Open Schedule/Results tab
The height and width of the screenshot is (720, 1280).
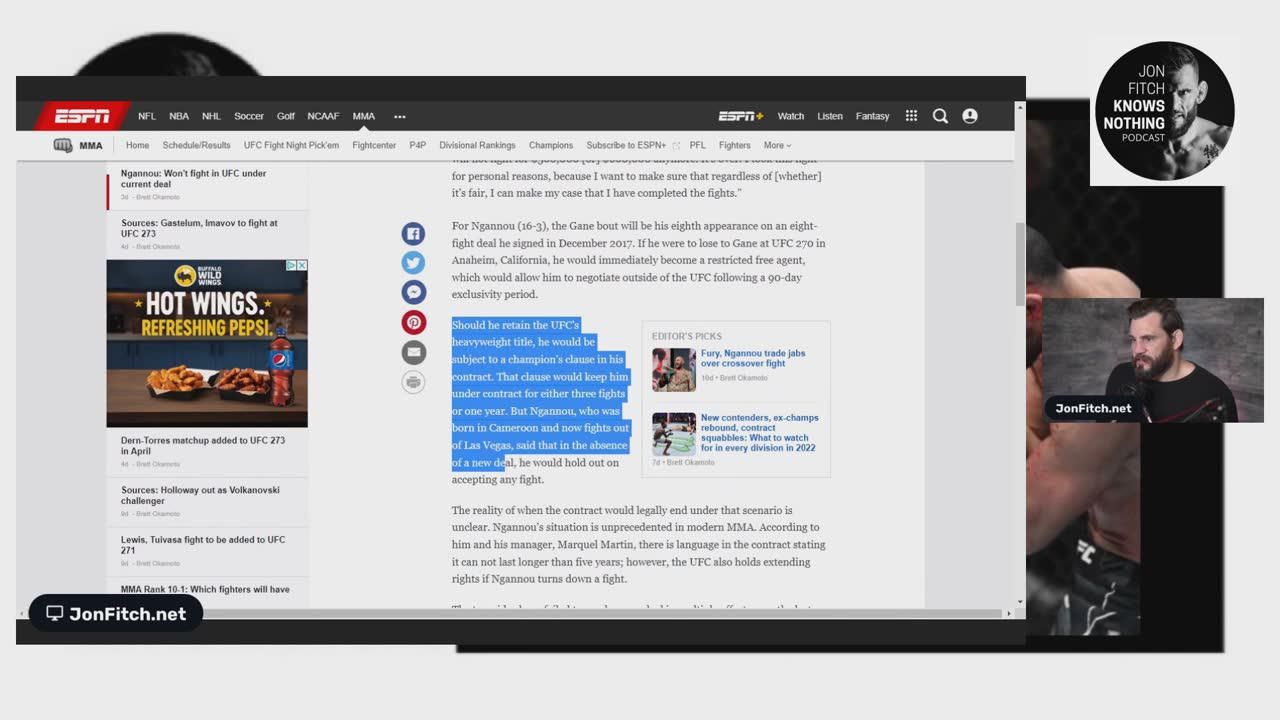coord(196,145)
